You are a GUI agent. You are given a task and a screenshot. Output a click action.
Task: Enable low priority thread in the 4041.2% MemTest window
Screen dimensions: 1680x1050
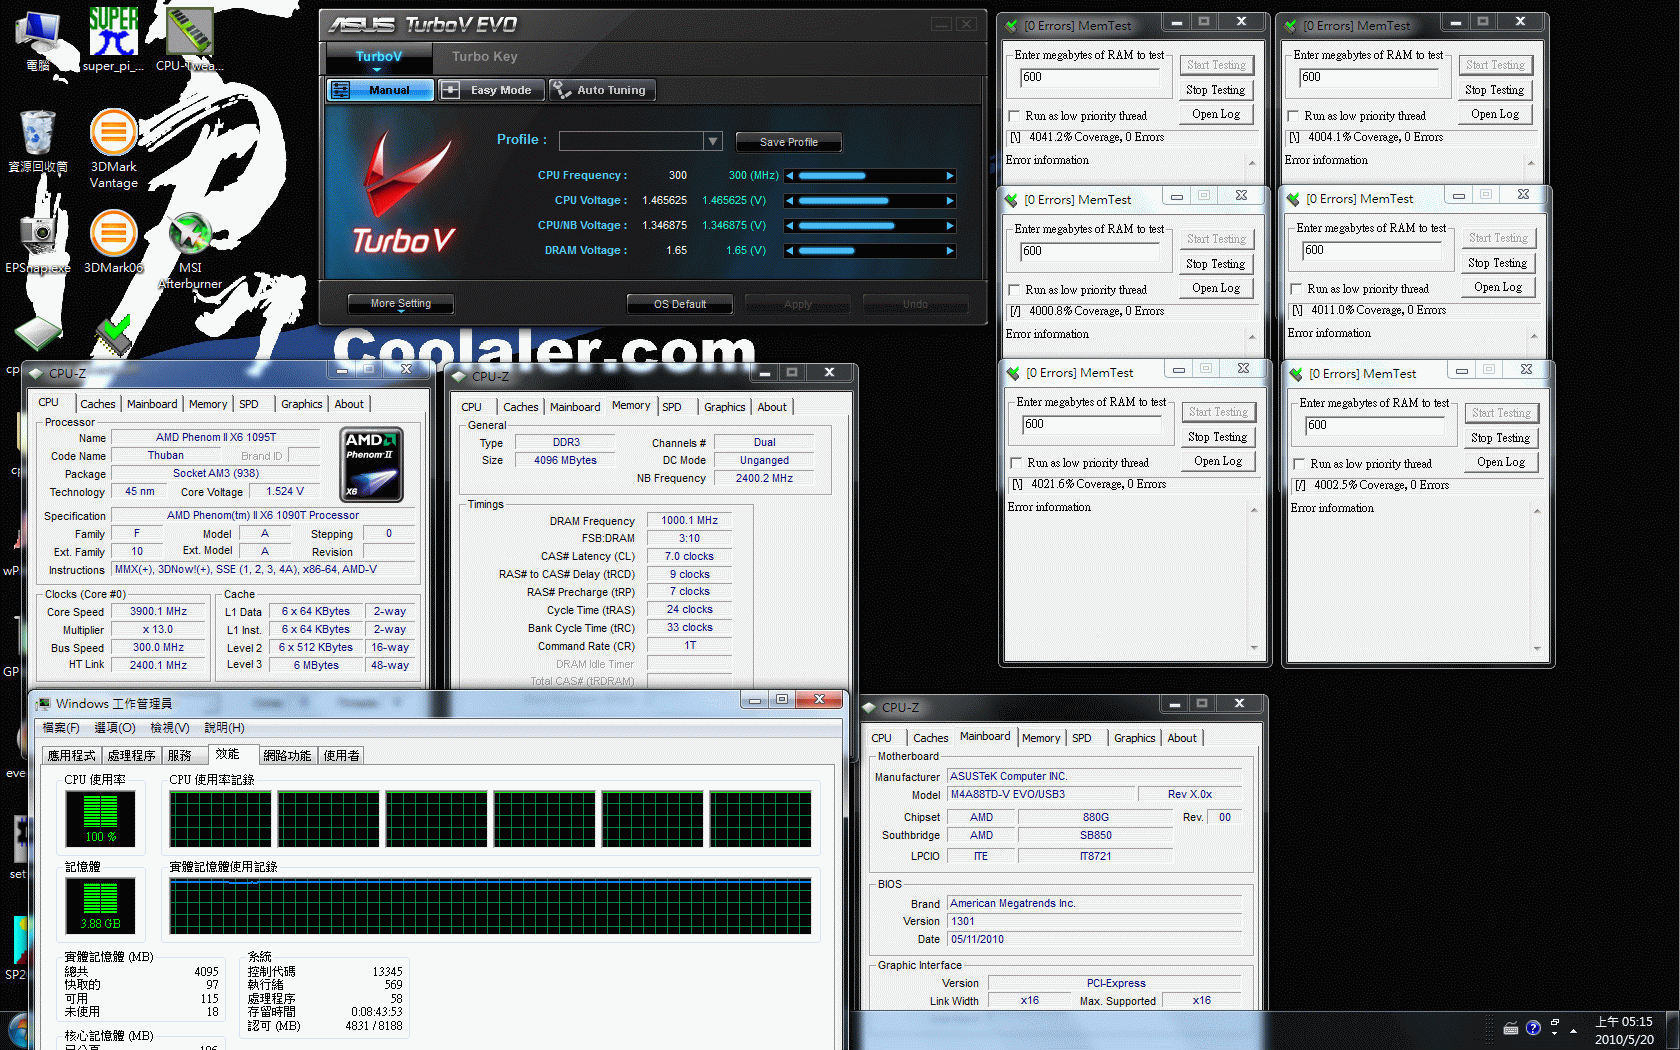1014,116
